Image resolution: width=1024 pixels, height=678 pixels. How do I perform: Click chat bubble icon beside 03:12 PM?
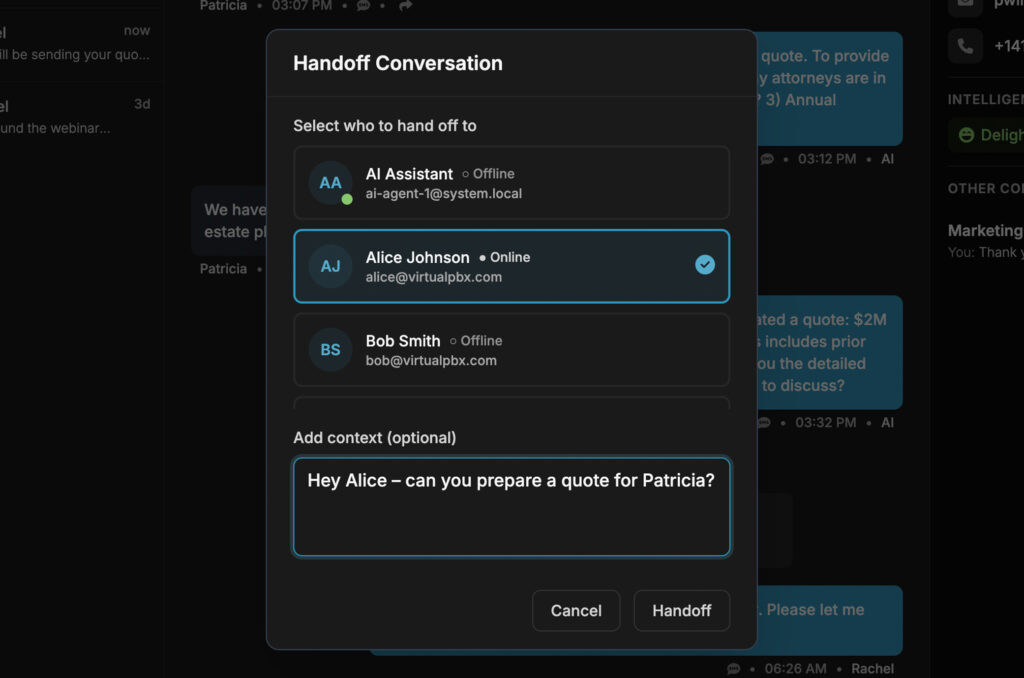767,159
